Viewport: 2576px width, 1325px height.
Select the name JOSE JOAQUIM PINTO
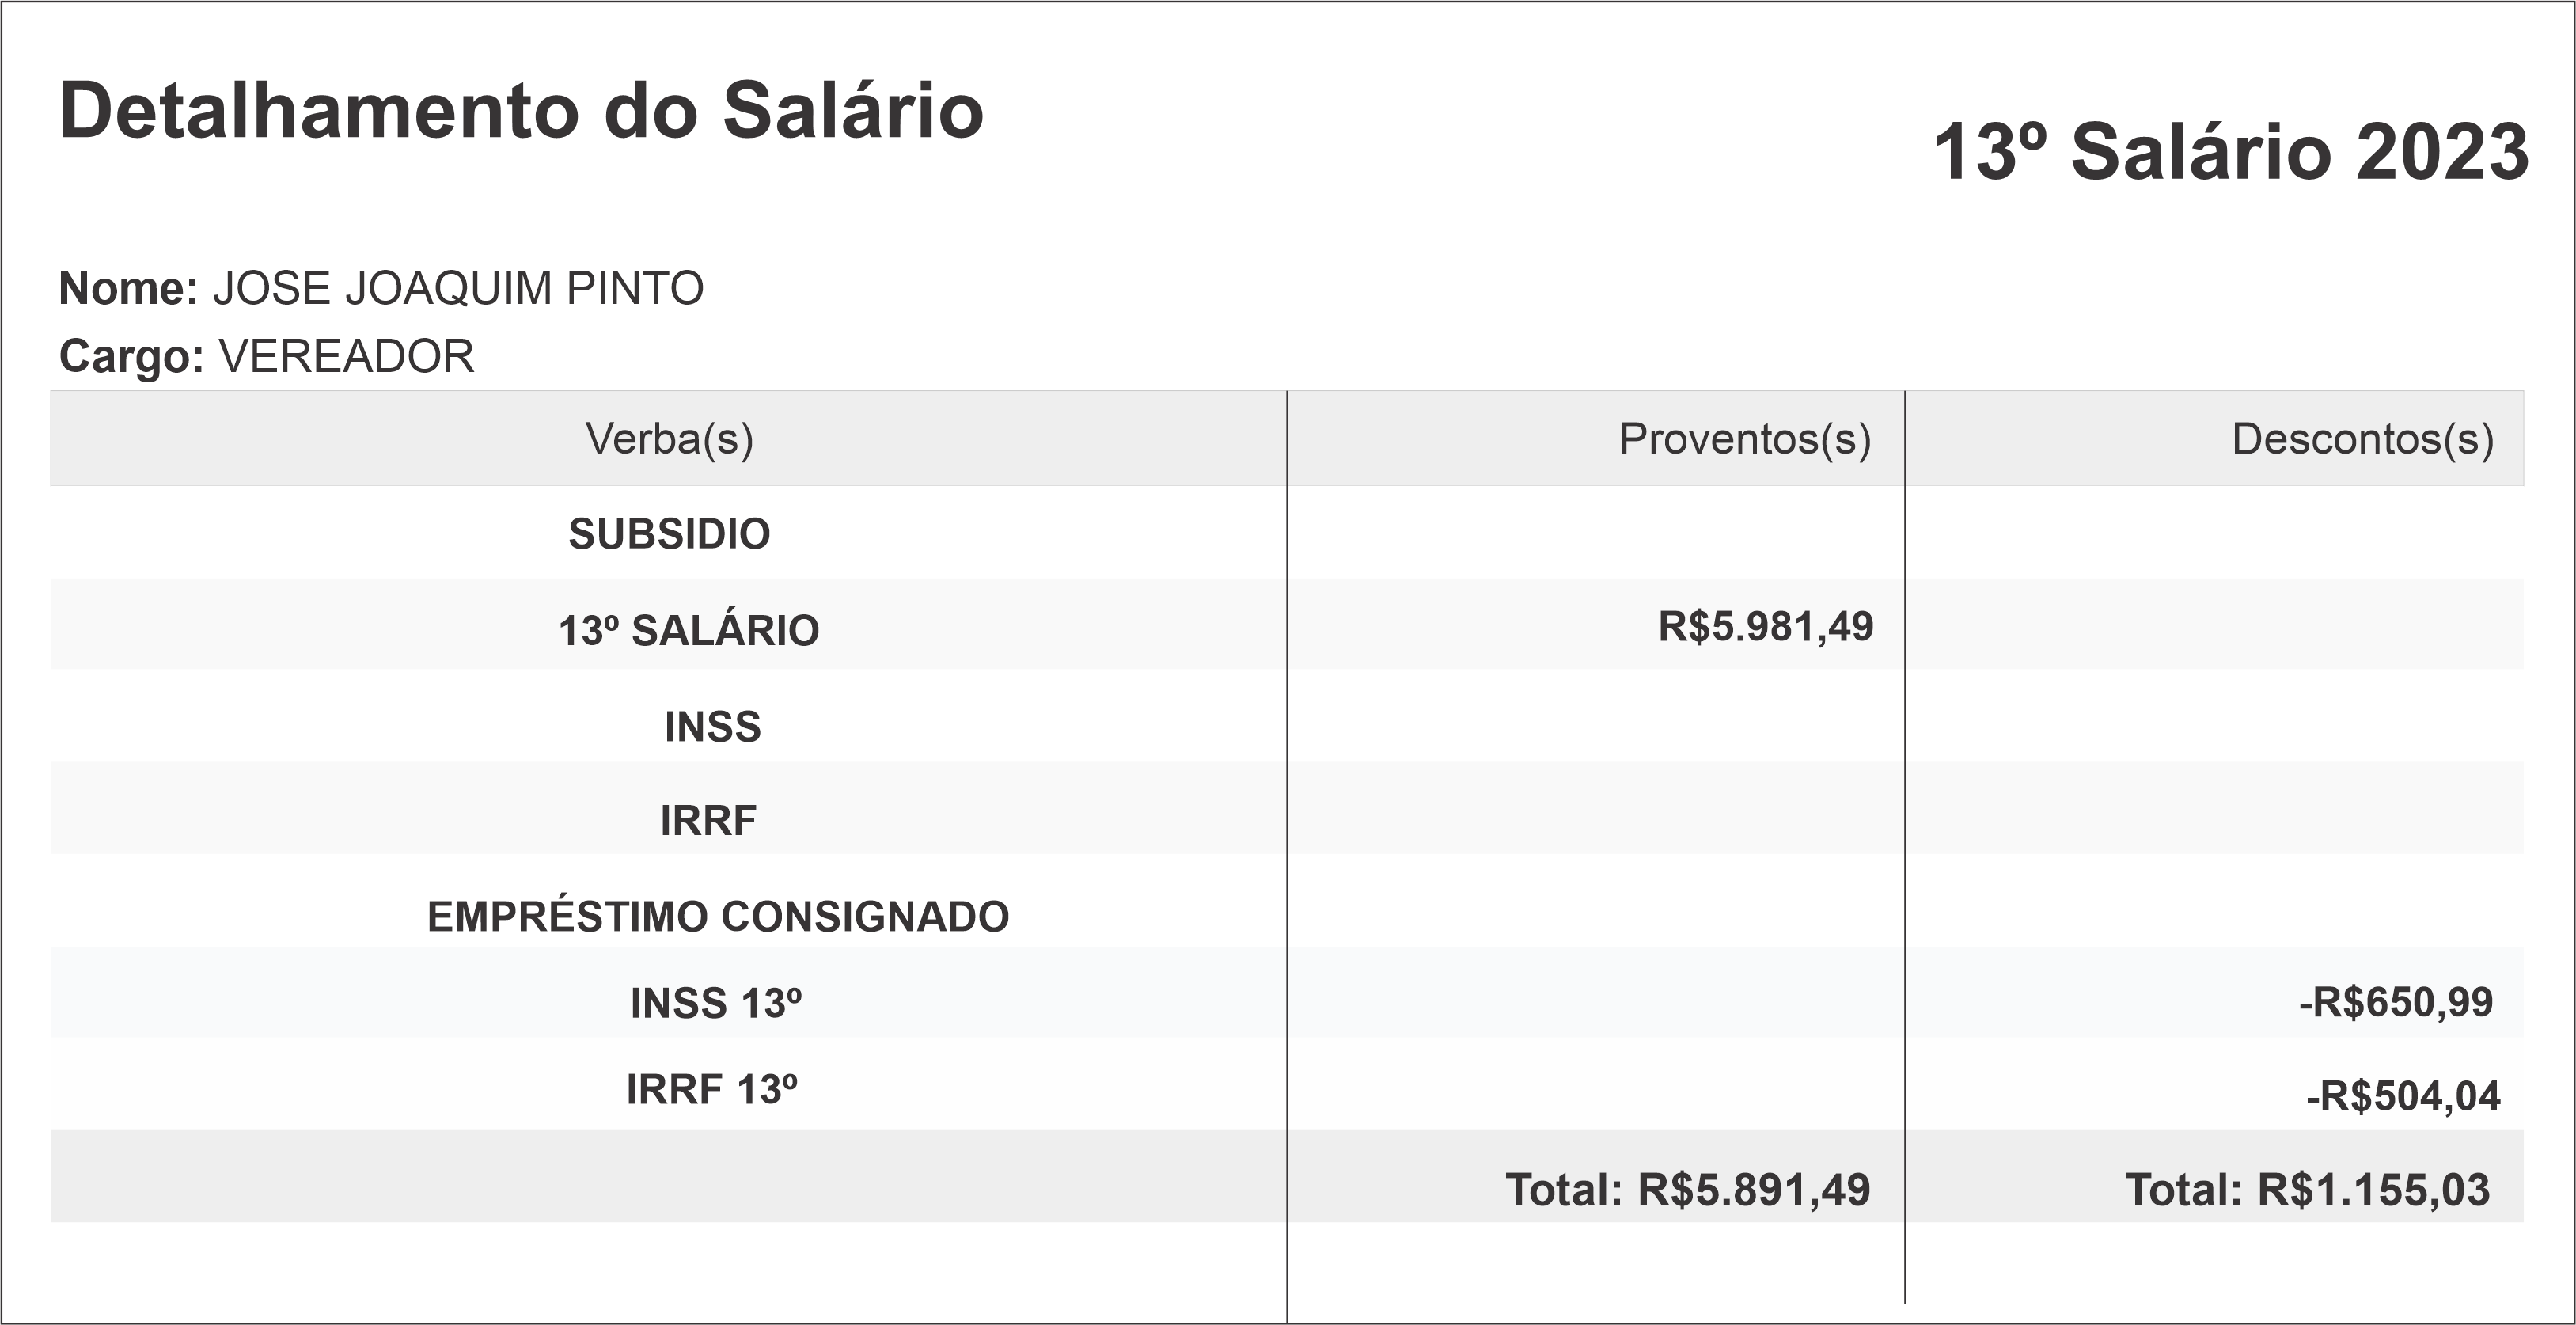(458, 289)
